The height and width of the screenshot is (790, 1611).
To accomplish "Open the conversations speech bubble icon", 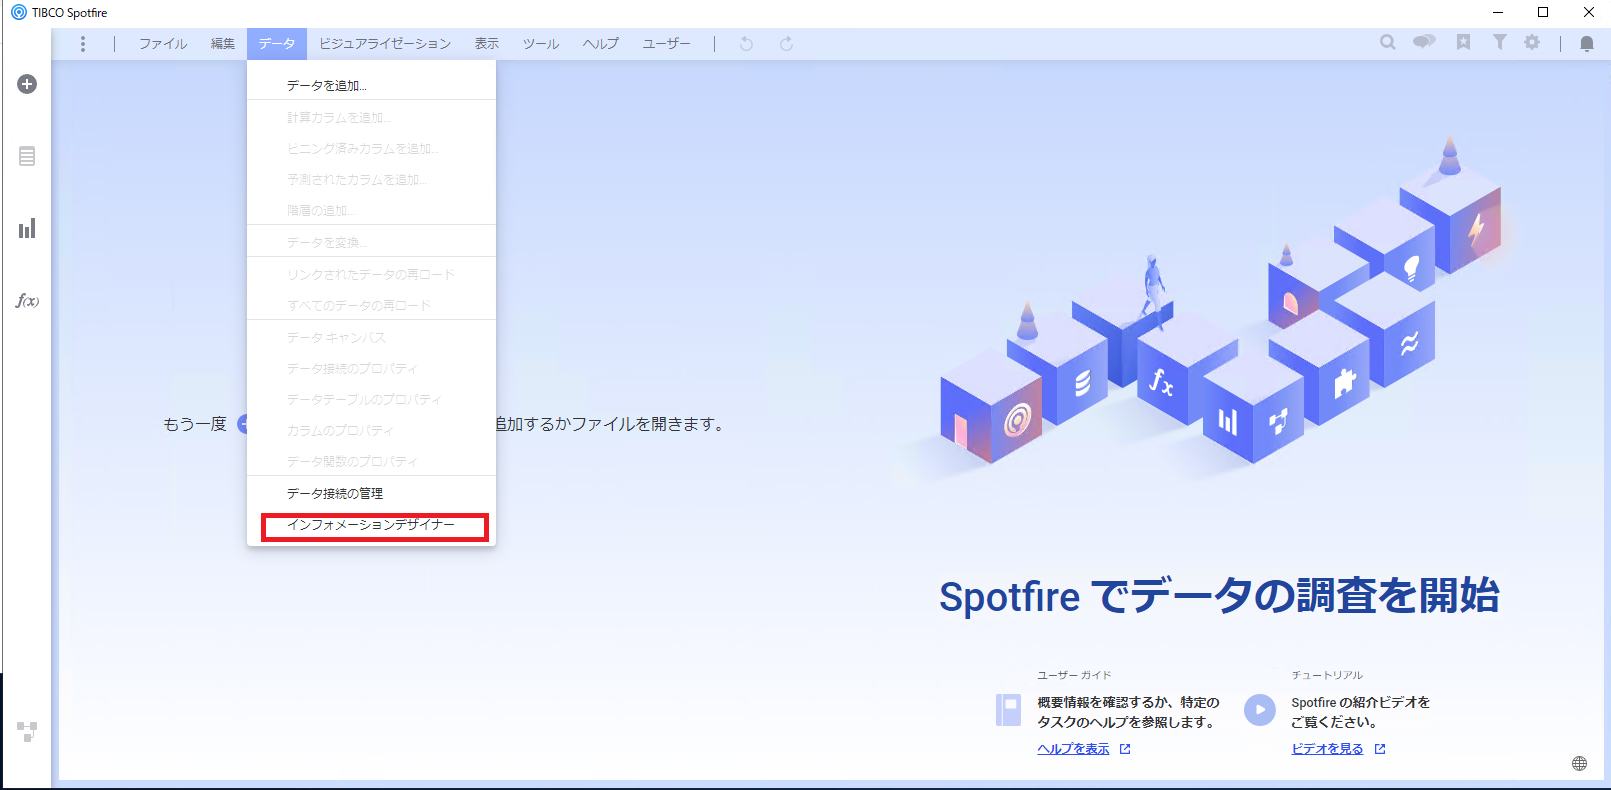I will pyautogui.click(x=1424, y=42).
